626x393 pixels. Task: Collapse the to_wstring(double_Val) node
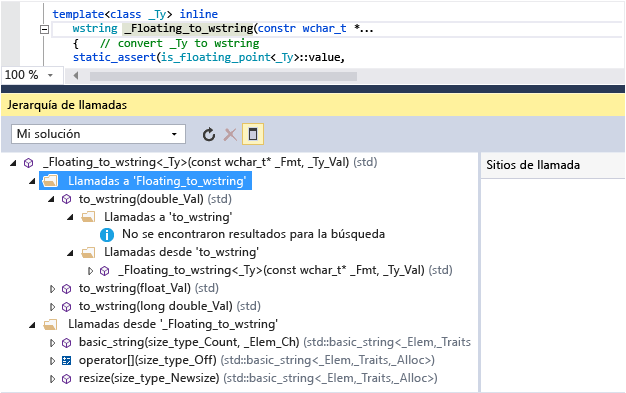[x=51, y=199]
